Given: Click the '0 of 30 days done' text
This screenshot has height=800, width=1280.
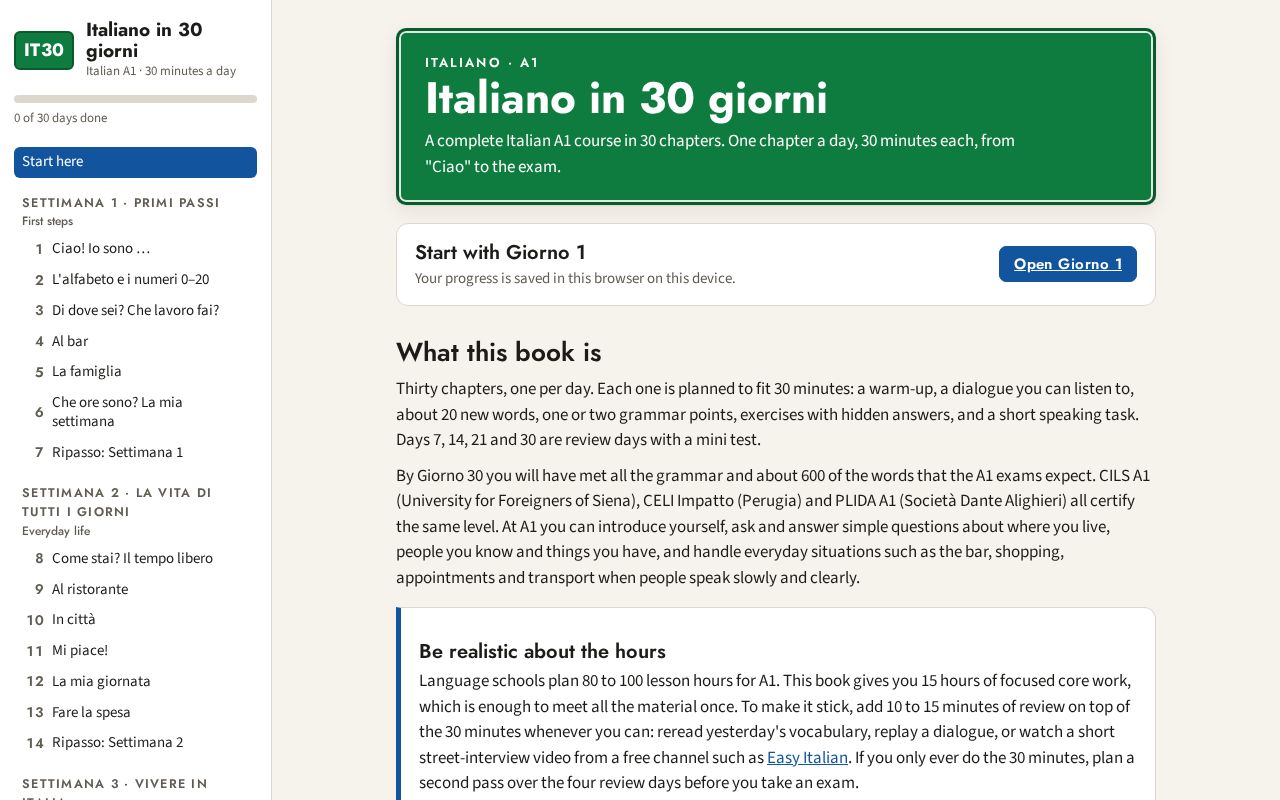Looking at the screenshot, I should tap(60, 118).
